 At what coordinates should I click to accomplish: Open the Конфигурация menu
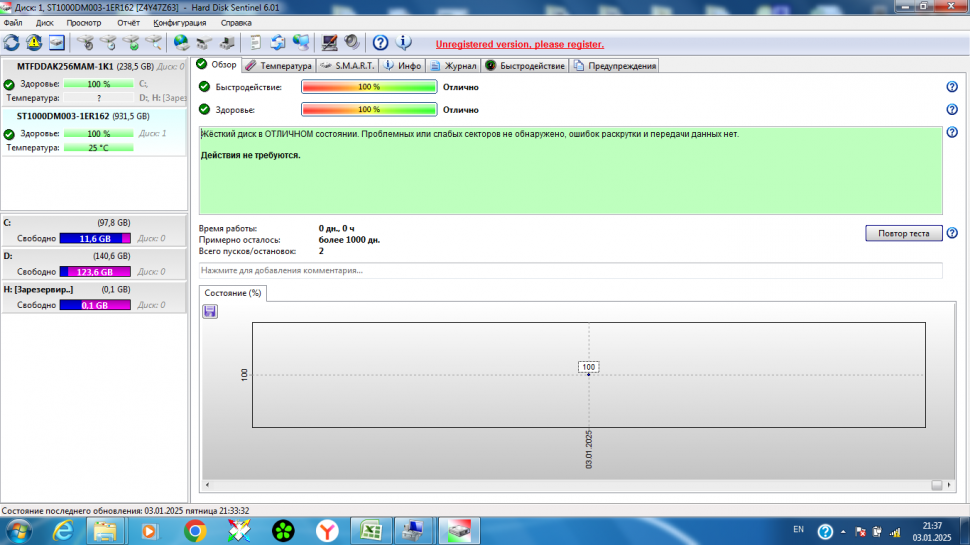pyautogui.click(x=179, y=23)
